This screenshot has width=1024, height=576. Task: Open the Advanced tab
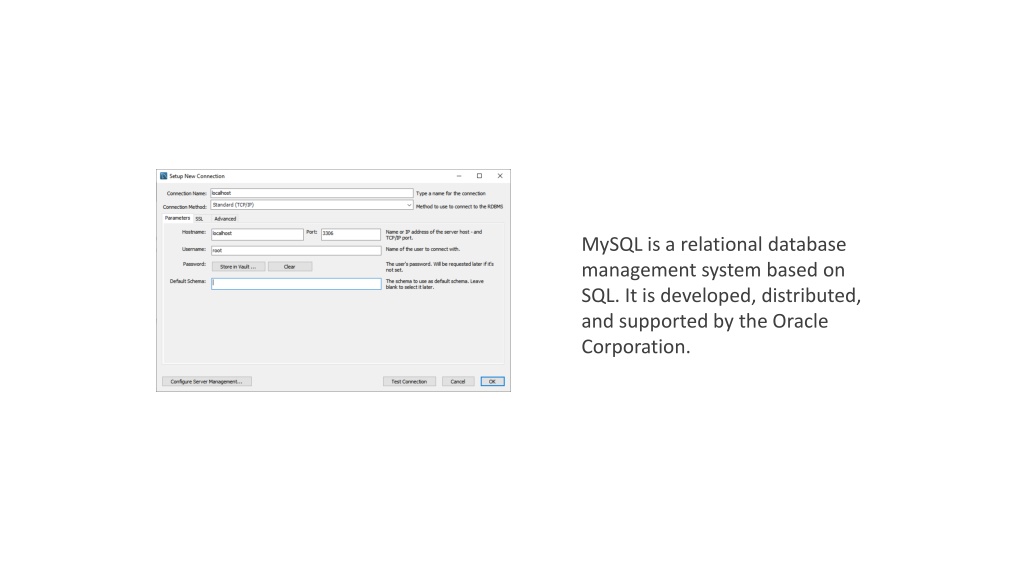tap(225, 219)
